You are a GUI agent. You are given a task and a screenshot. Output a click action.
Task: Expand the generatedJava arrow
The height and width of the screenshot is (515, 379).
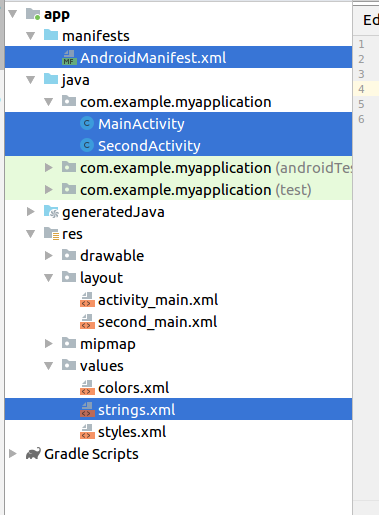tap(31, 212)
